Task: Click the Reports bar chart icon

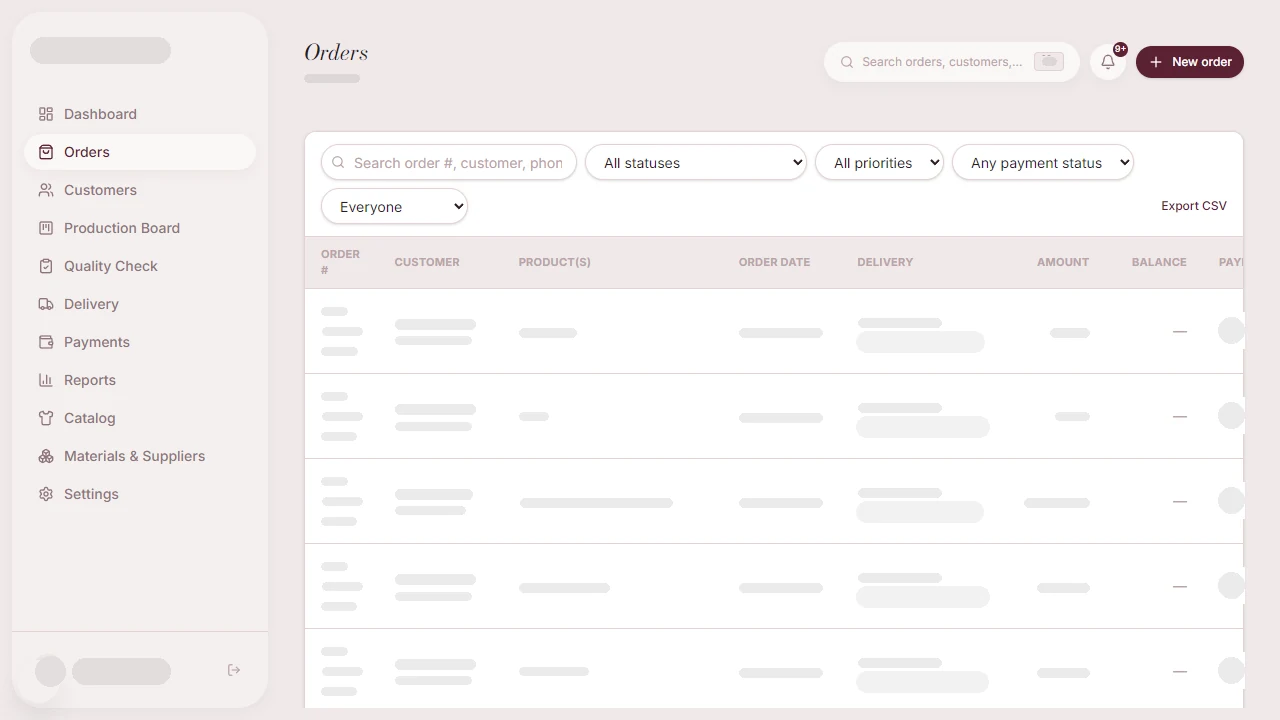Action: [46, 380]
